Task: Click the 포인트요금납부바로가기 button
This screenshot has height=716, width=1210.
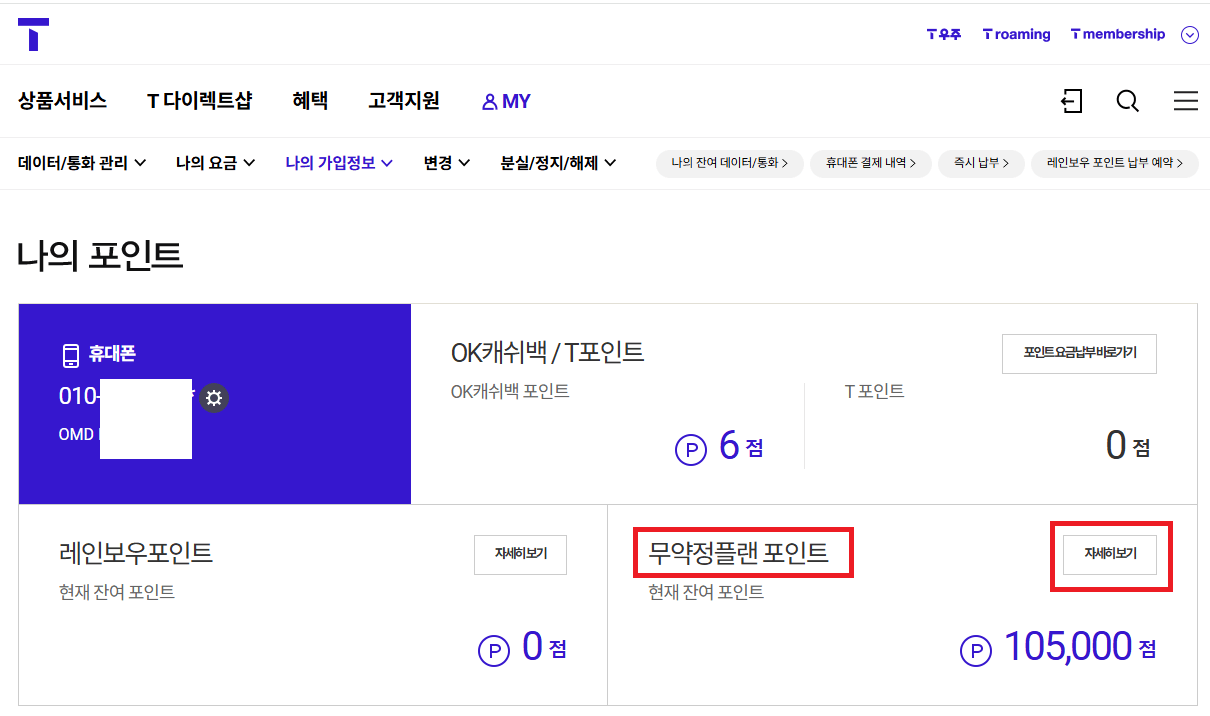Action: click(x=1079, y=354)
